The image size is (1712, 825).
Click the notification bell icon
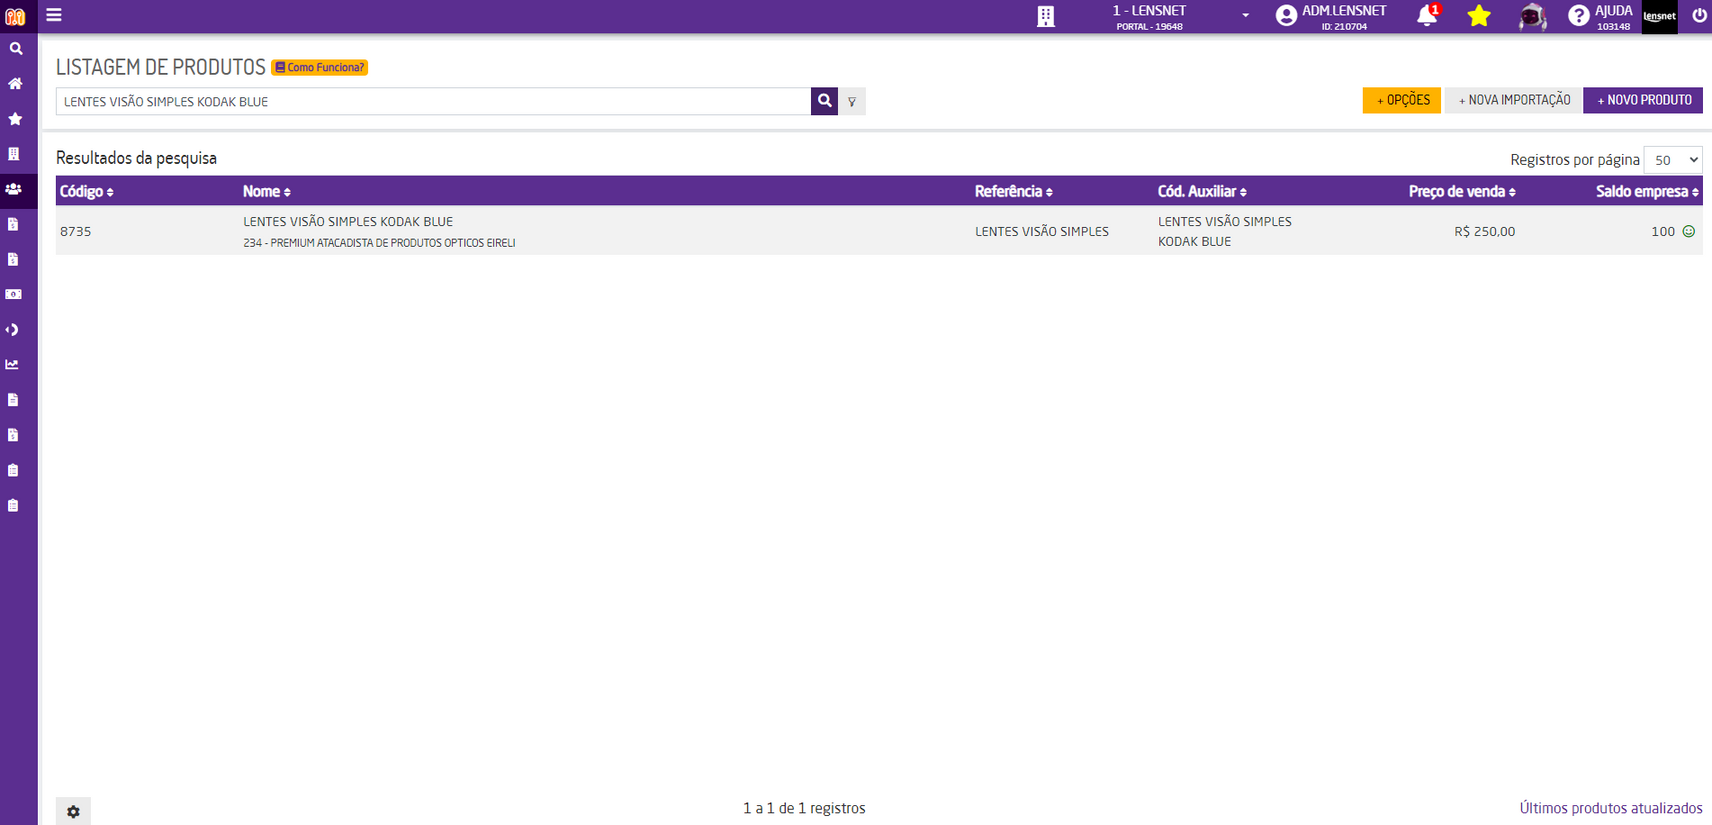[1427, 15]
